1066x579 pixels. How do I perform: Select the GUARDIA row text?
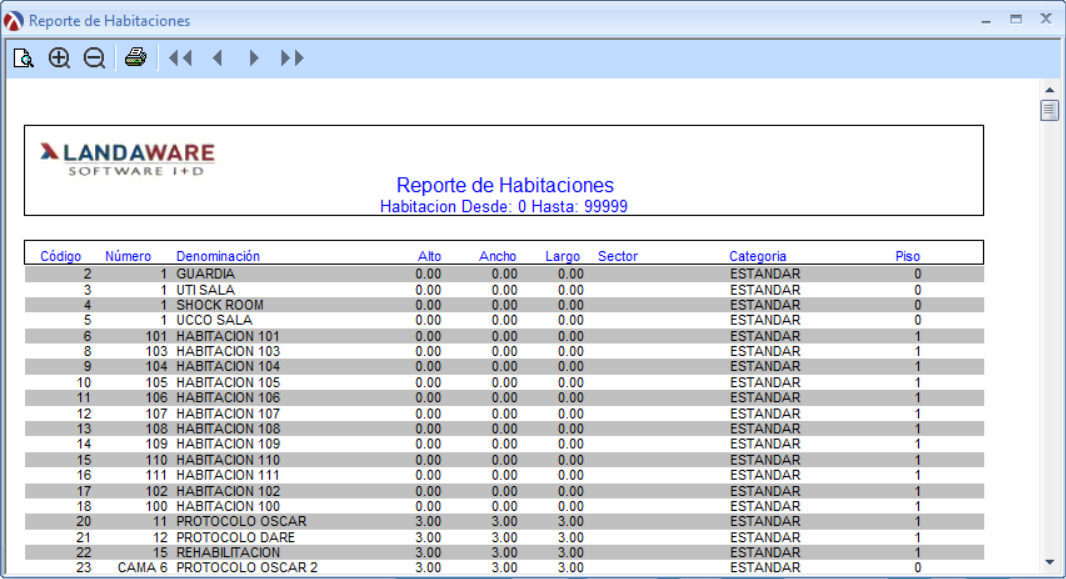(206, 274)
